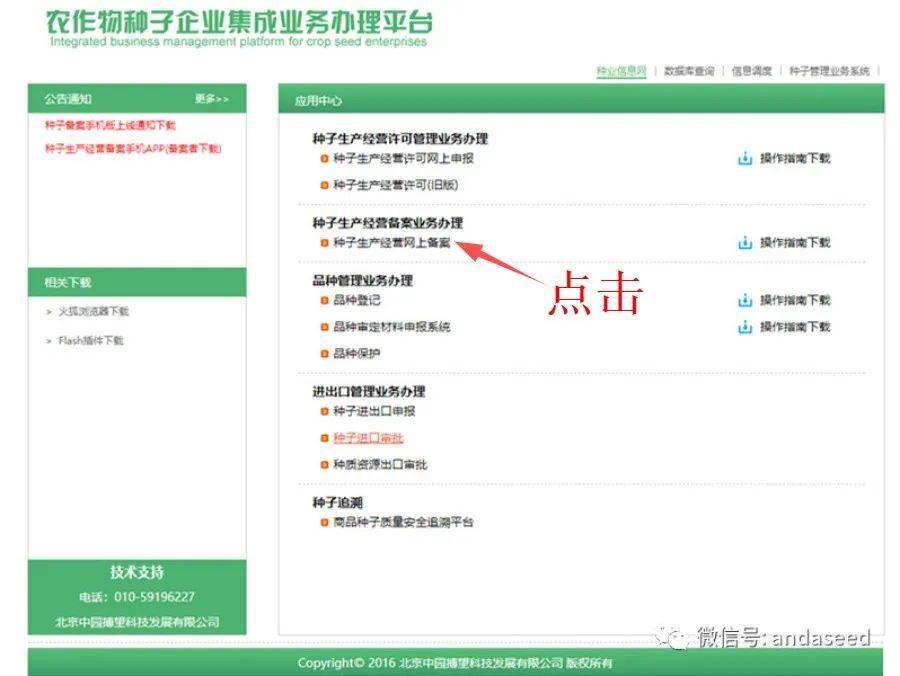Select 信息调度 in top navigation
This screenshot has height=676, width=900.
[751, 72]
